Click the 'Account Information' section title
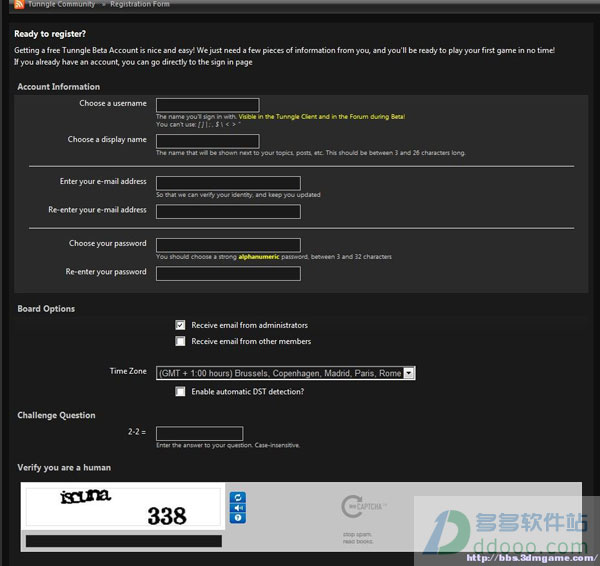This screenshot has width=600, height=566. pyautogui.click(x=59, y=86)
